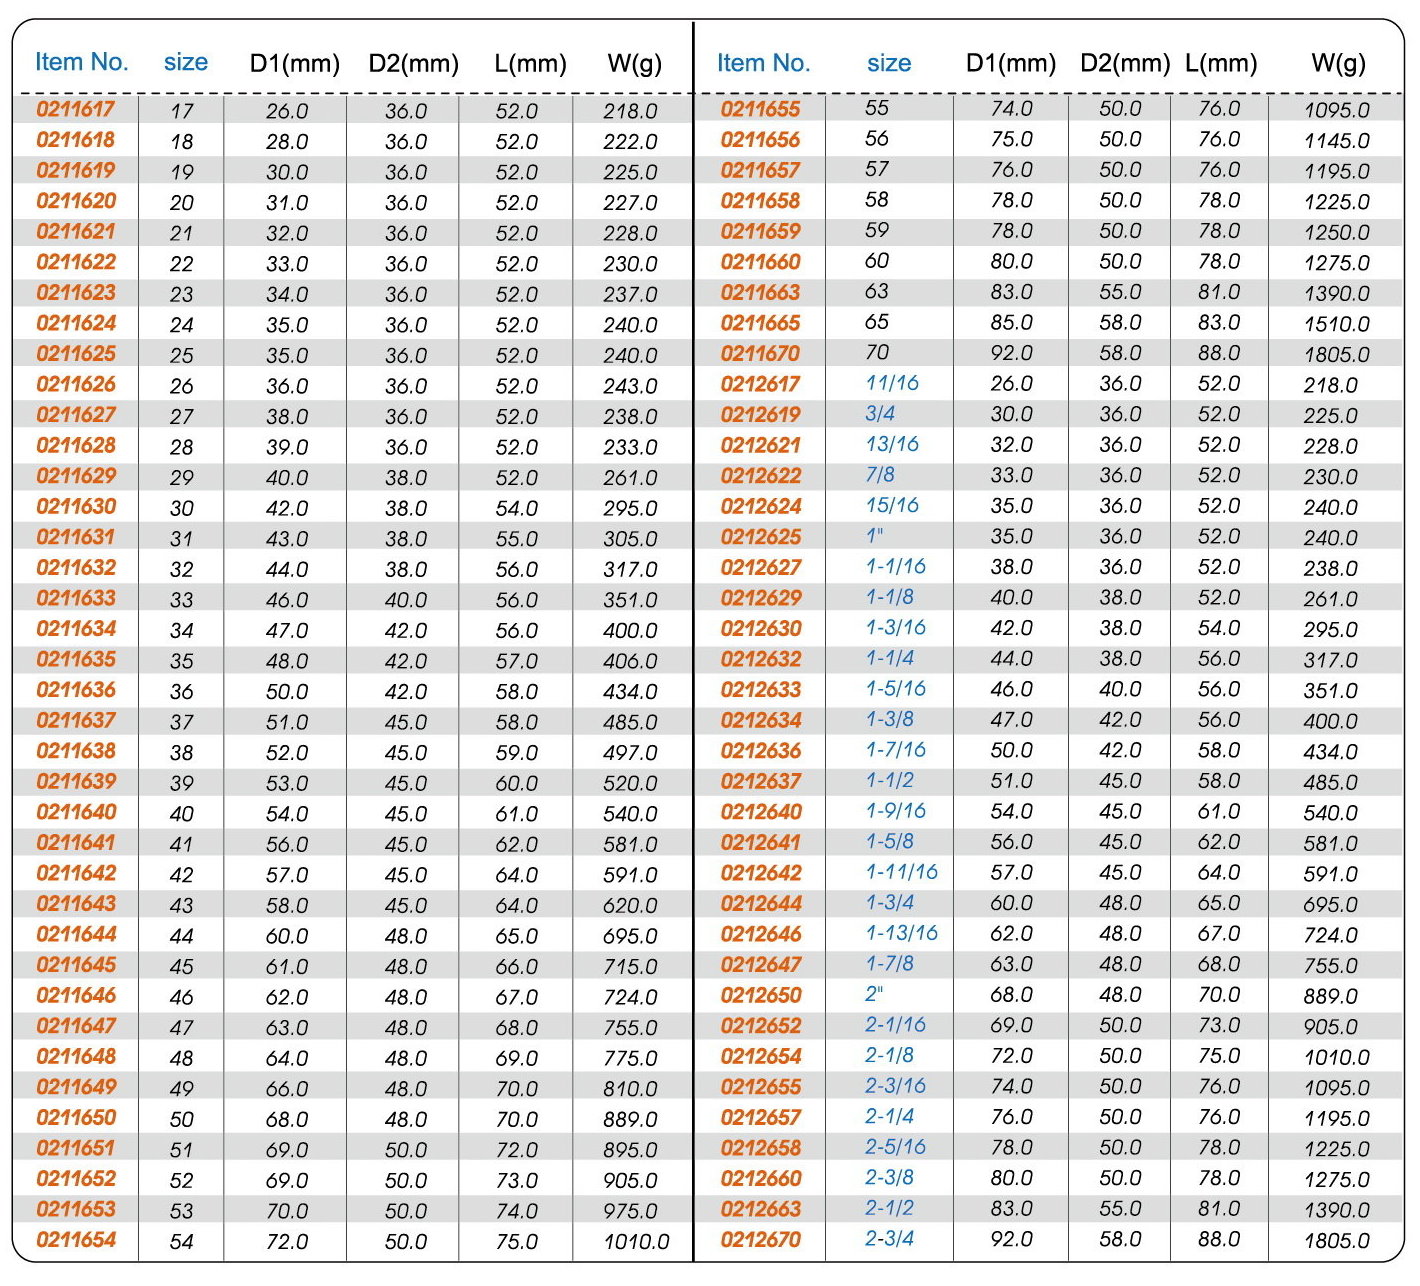Select item number 0212633
Image resolution: width=1420 pixels, height=1286 pixels.
point(761,690)
